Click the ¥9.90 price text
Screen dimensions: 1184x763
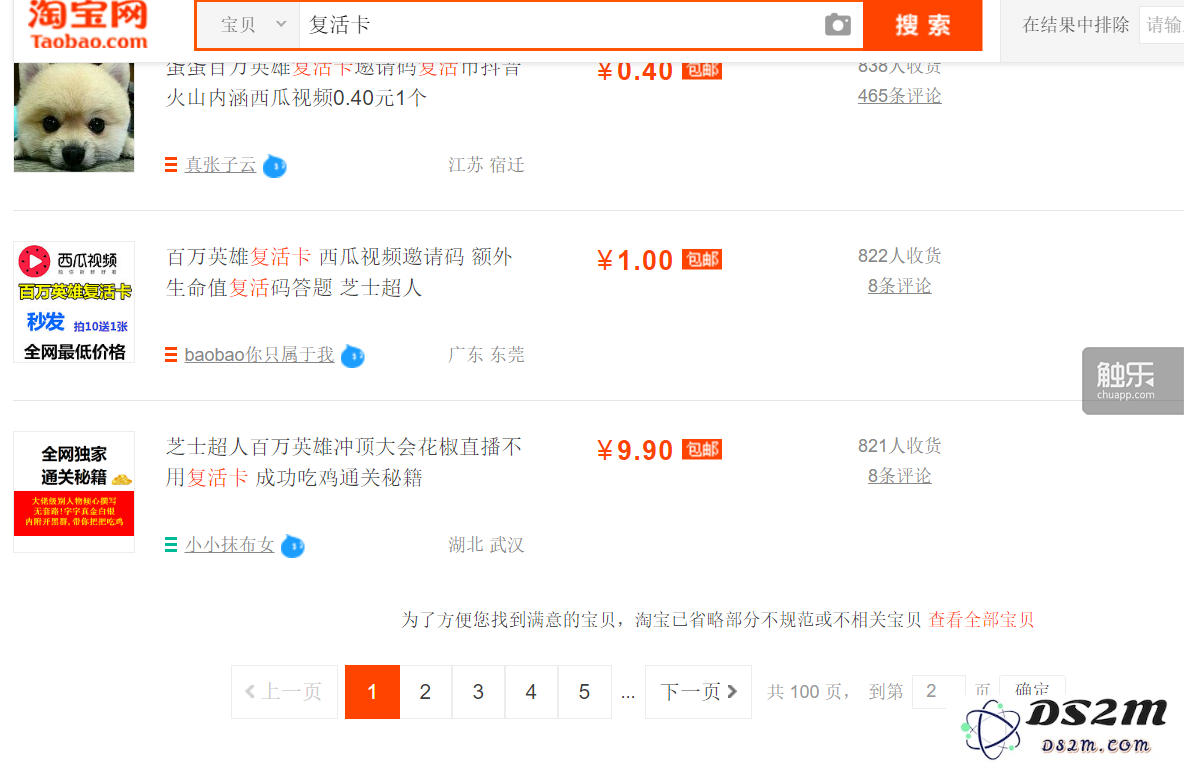(x=634, y=450)
